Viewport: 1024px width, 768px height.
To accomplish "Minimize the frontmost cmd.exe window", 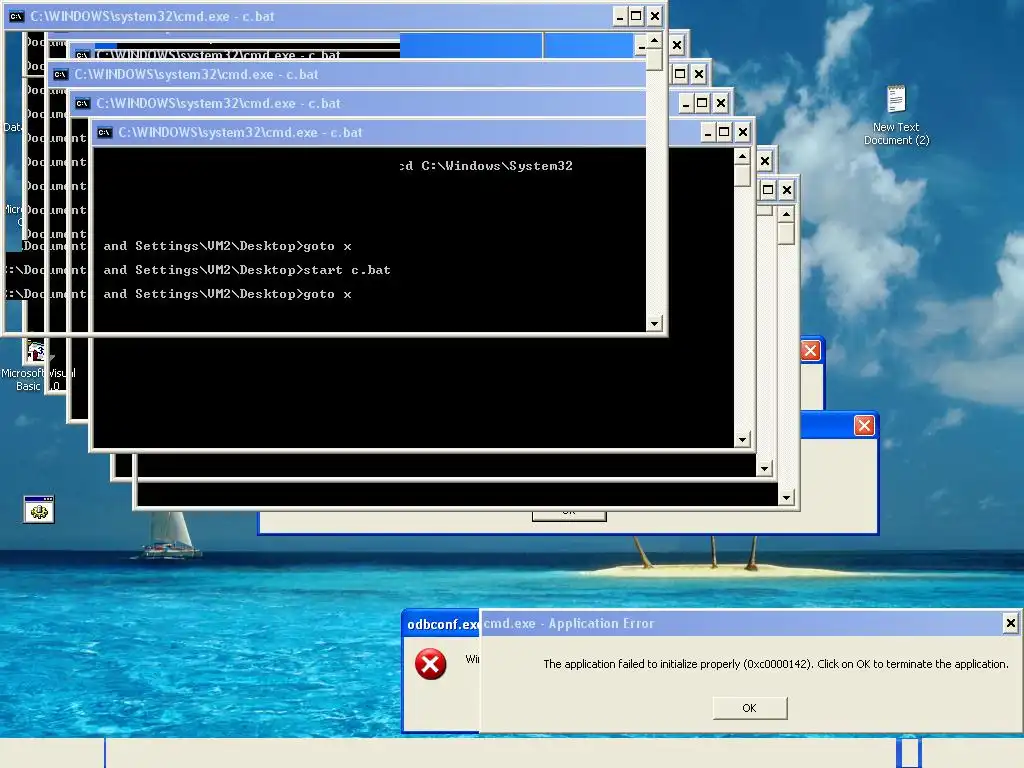I will pos(620,16).
